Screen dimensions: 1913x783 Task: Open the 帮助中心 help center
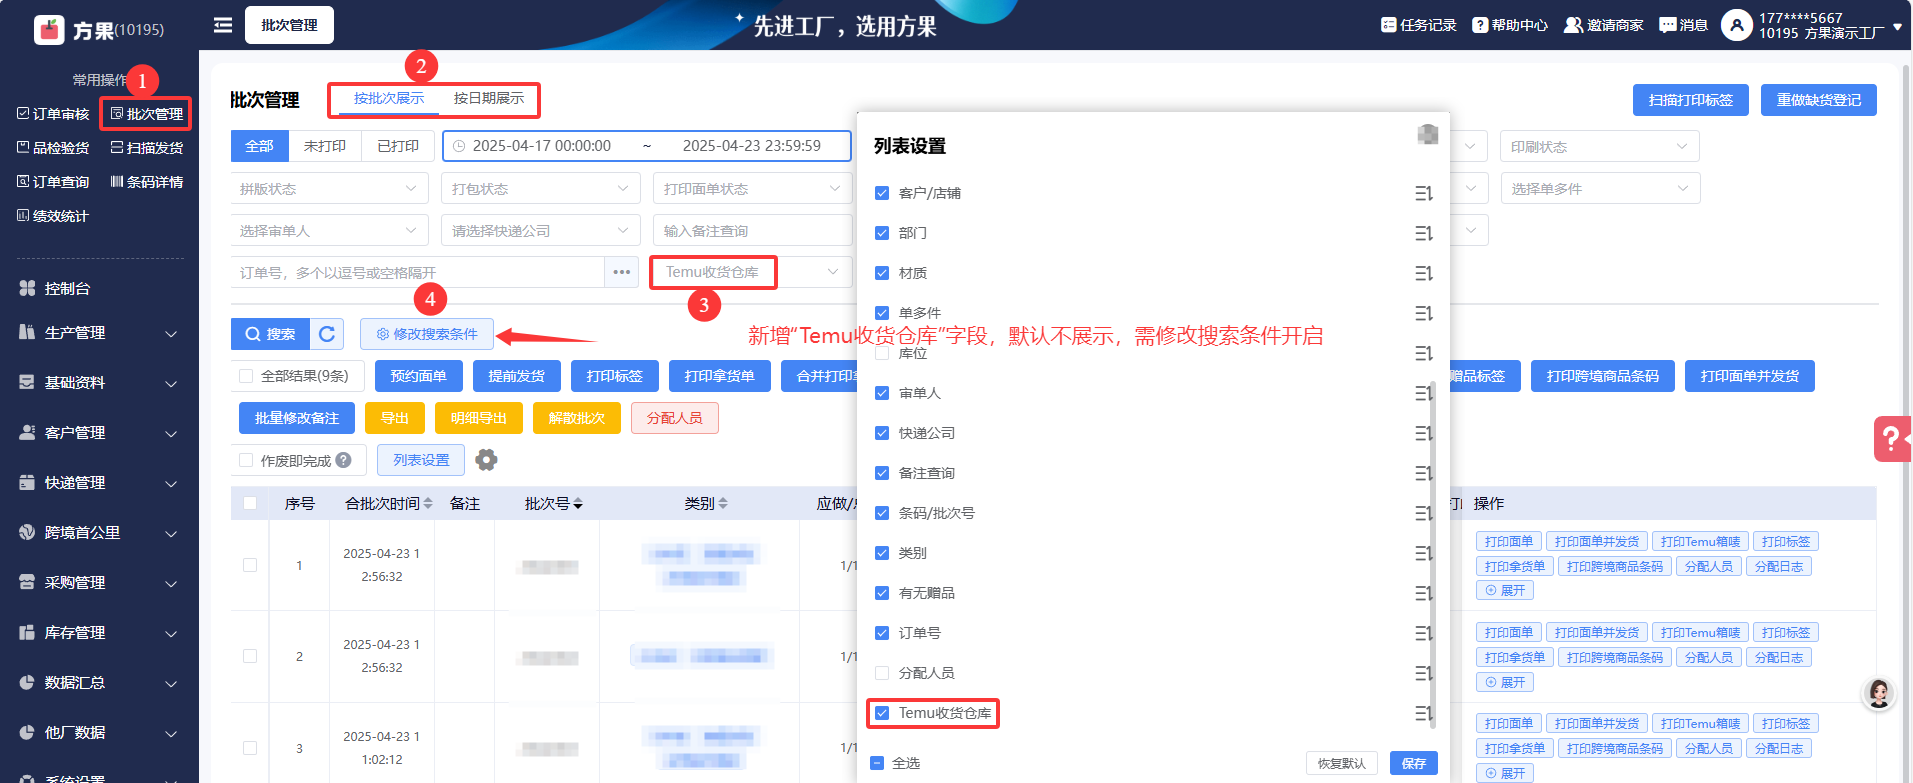coord(1510,25)
